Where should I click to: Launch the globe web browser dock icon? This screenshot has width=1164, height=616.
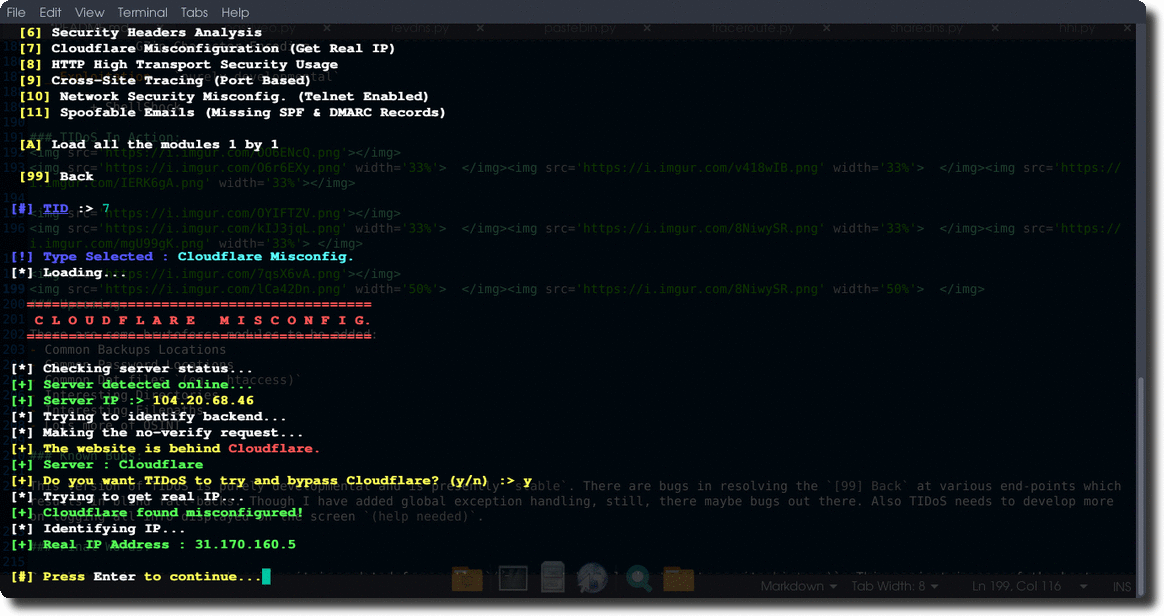(x=593, y=578)
